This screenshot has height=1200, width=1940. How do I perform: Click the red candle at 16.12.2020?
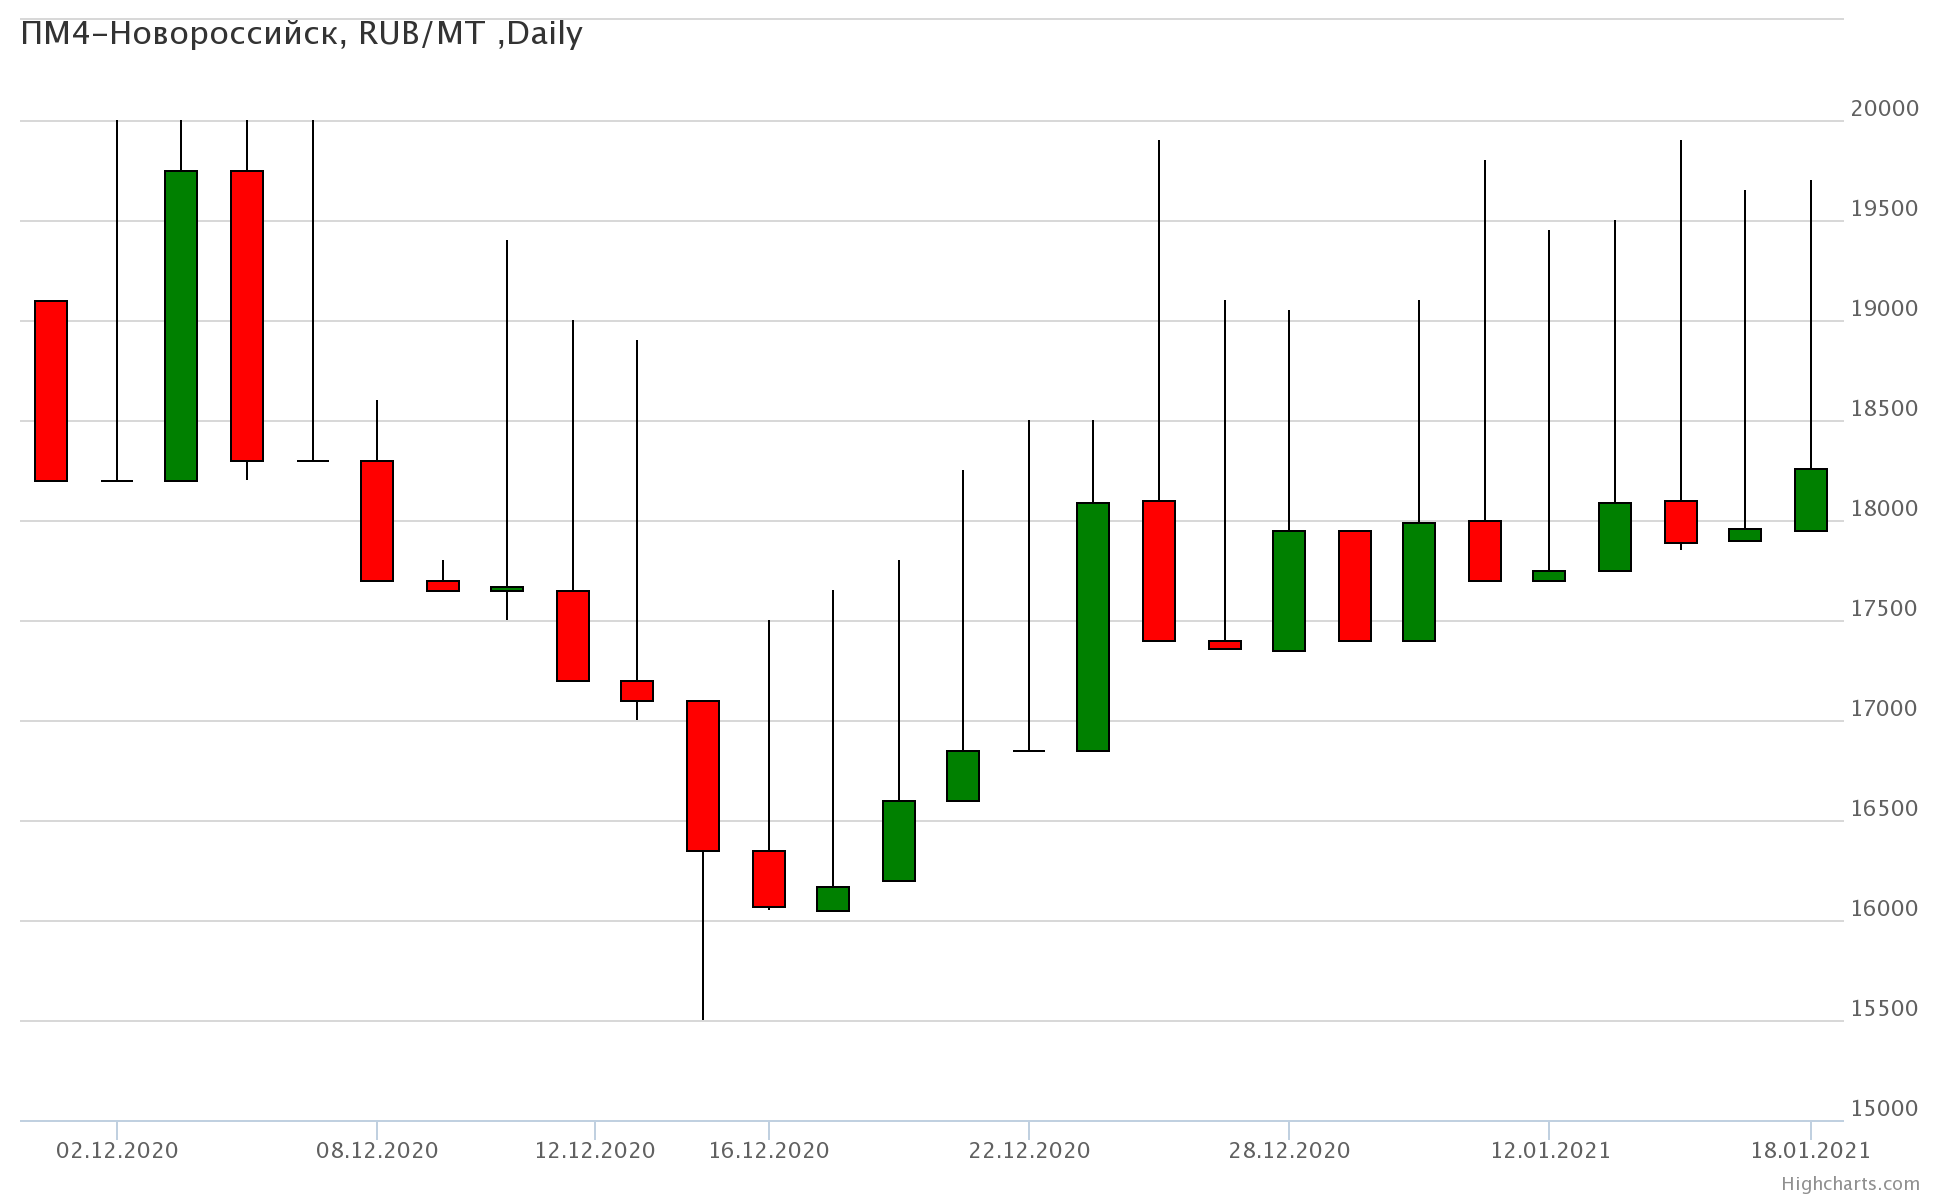(769, 879)
